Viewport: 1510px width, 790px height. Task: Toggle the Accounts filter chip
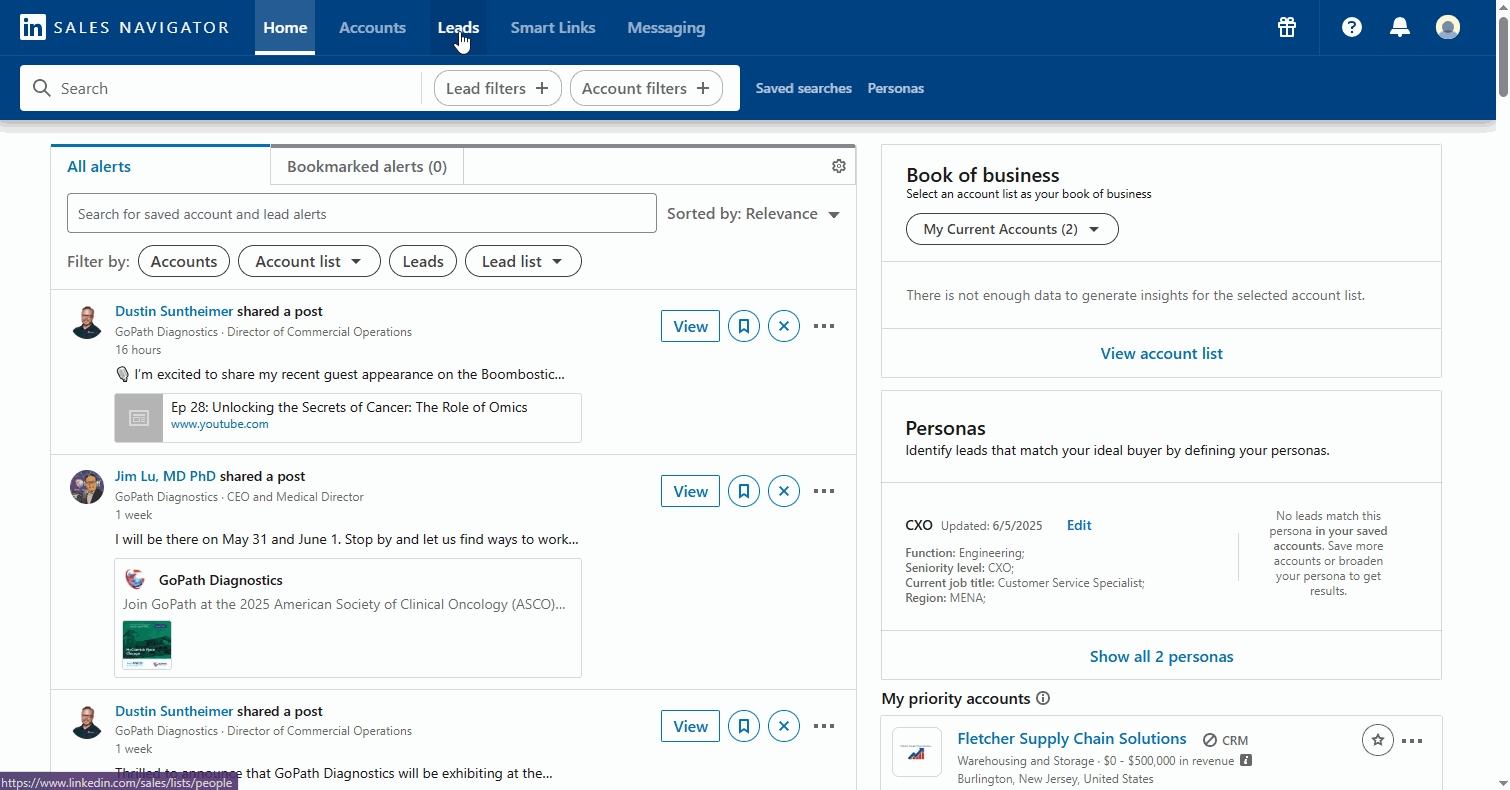click(x=184, y=261)
